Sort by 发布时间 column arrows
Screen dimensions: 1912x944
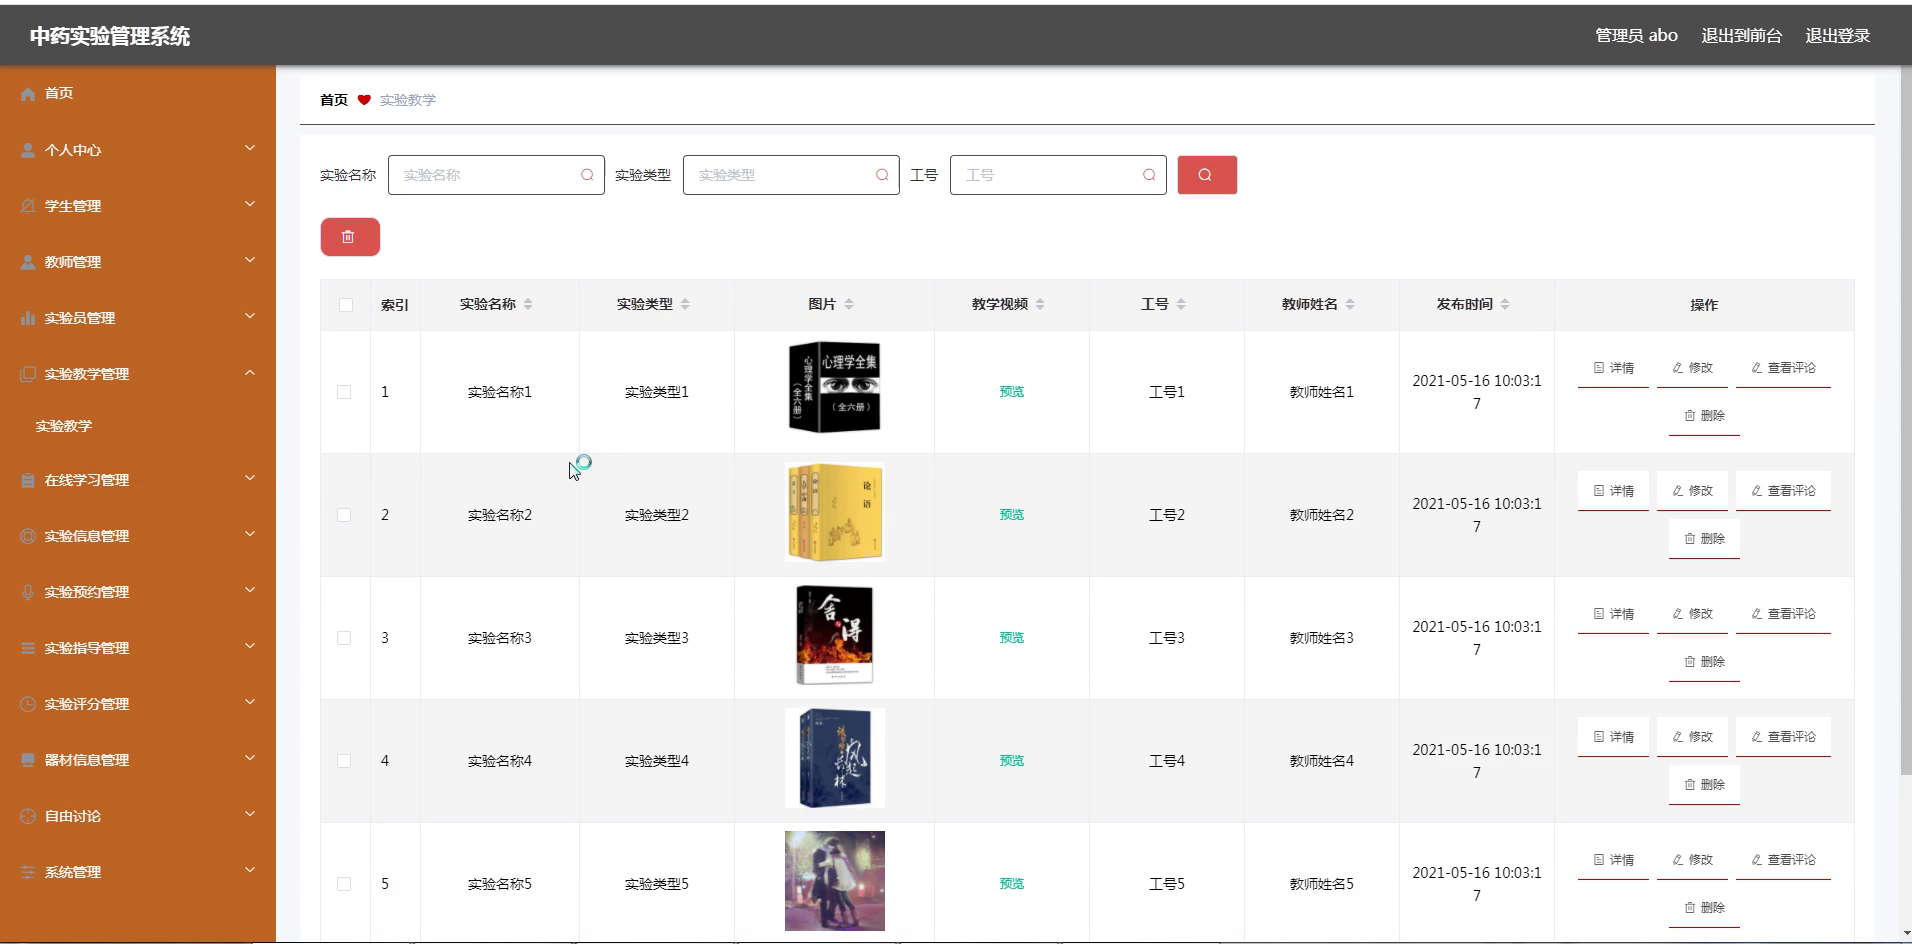pos(1505,304)
